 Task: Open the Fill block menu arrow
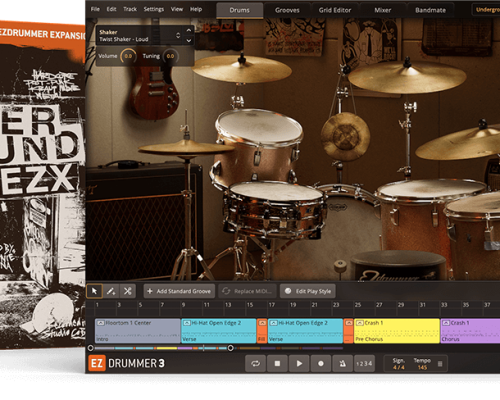click(262, 323)
